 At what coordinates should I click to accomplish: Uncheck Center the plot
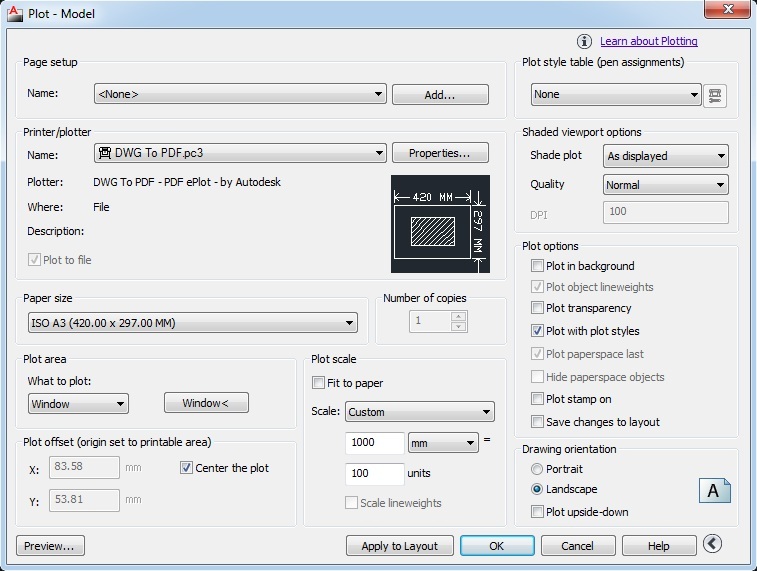[186, 468]
